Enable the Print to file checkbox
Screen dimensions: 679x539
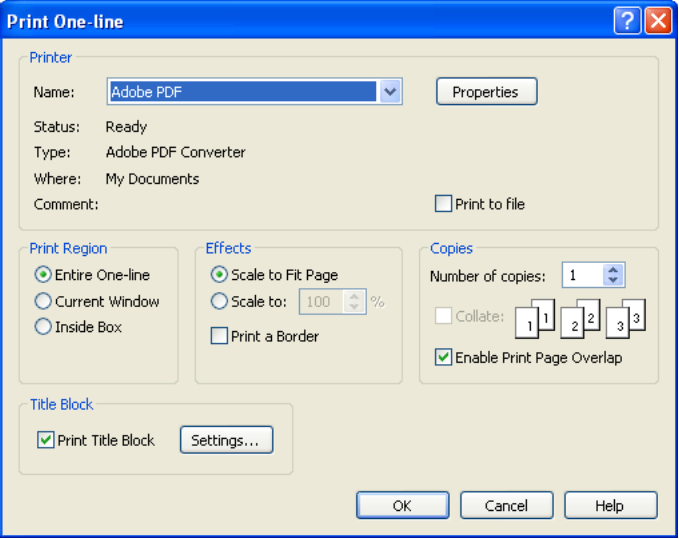(444, 204)
